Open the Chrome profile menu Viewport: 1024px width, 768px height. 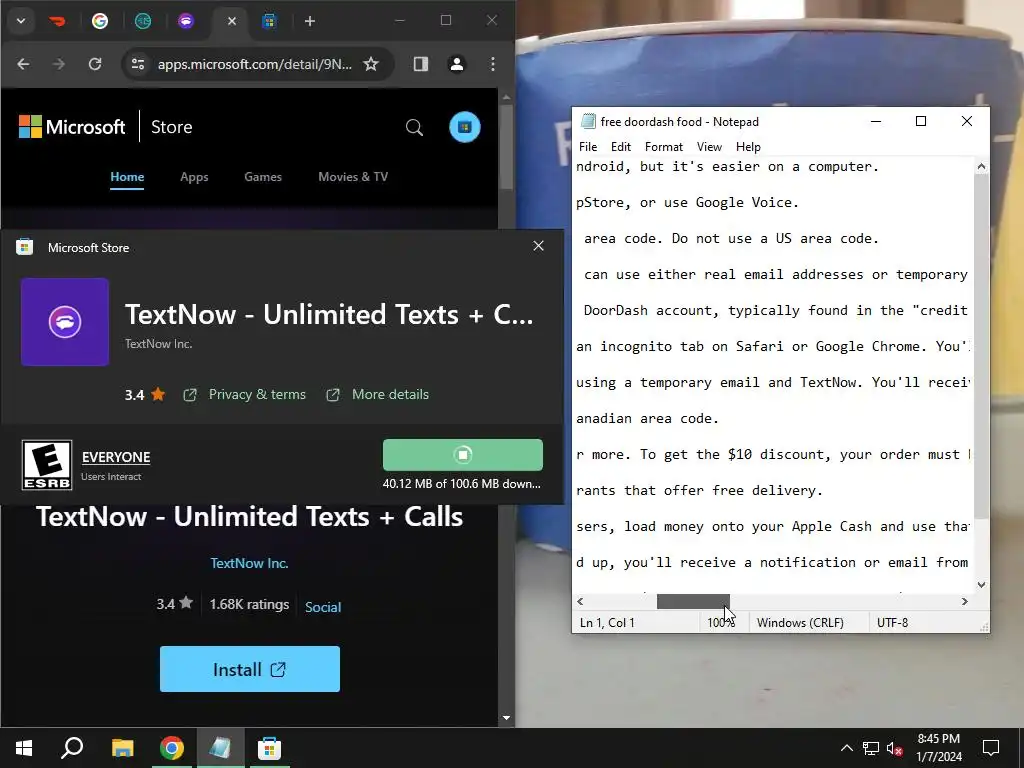pos(456,64)
